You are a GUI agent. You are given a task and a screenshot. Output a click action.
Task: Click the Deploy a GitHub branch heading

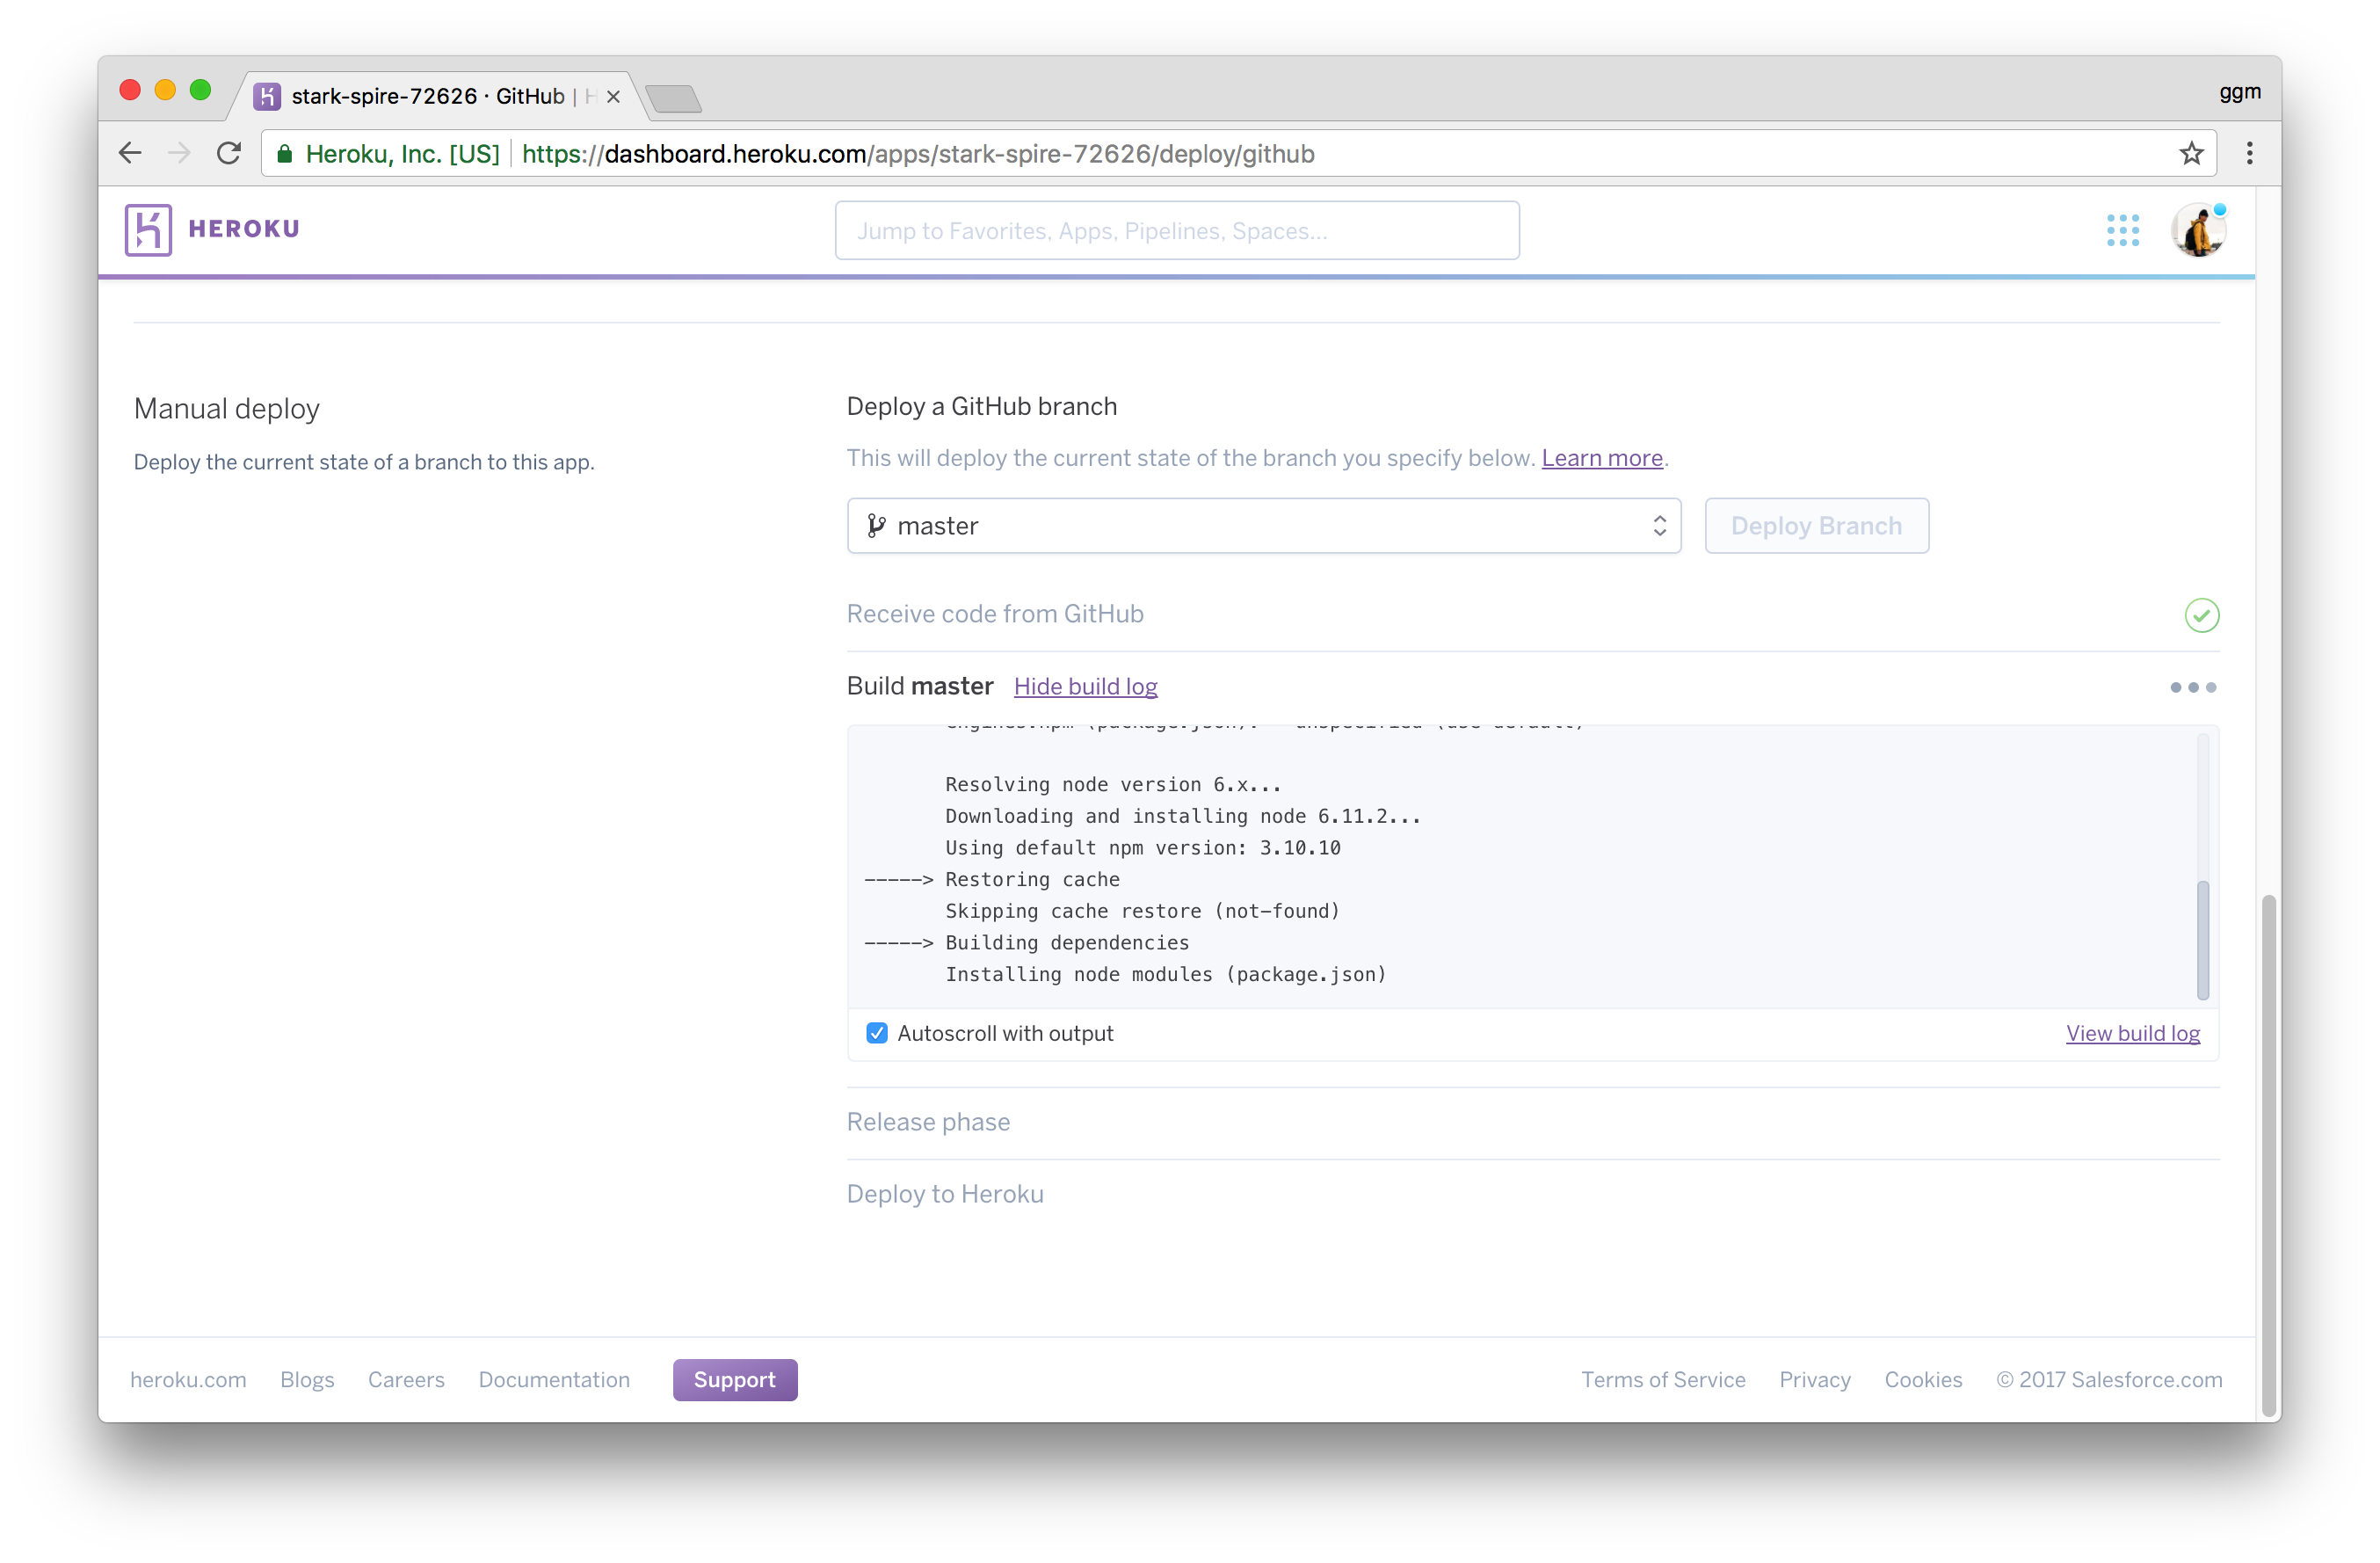982,406
